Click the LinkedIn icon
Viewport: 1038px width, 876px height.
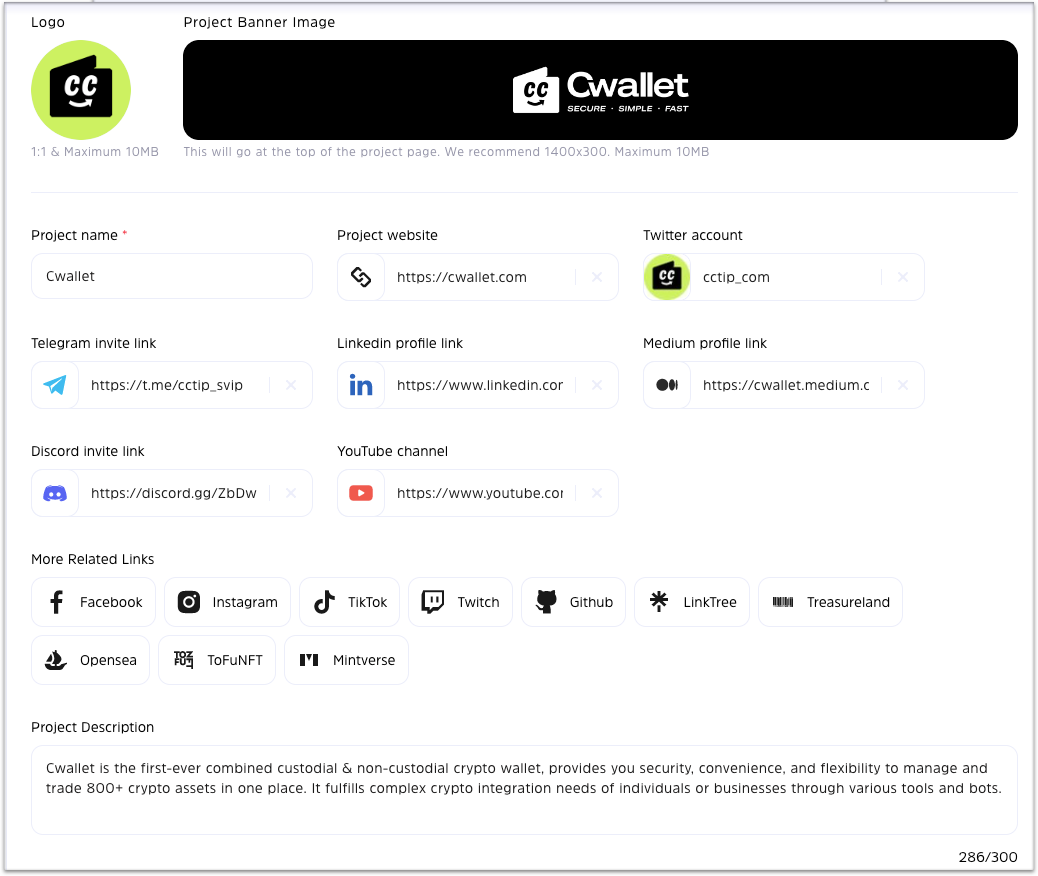point(361,385)
